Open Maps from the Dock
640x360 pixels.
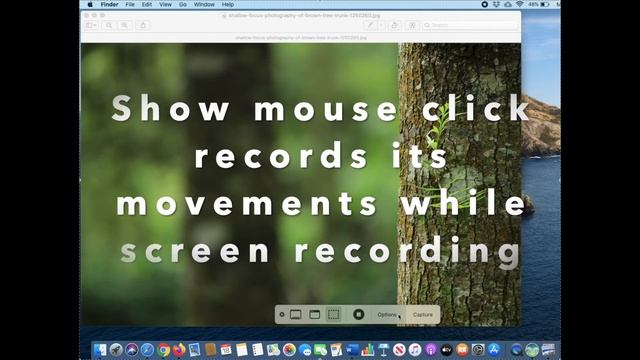273,350
